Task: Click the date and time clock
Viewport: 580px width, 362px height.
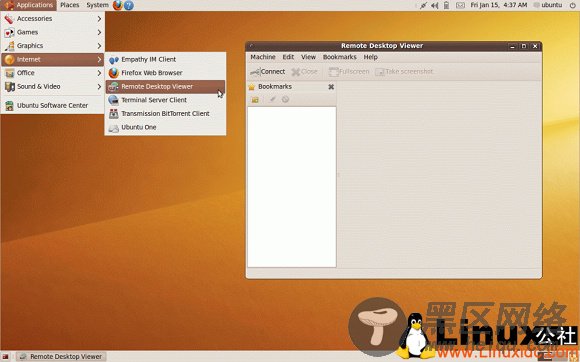Action: point(499,5)
